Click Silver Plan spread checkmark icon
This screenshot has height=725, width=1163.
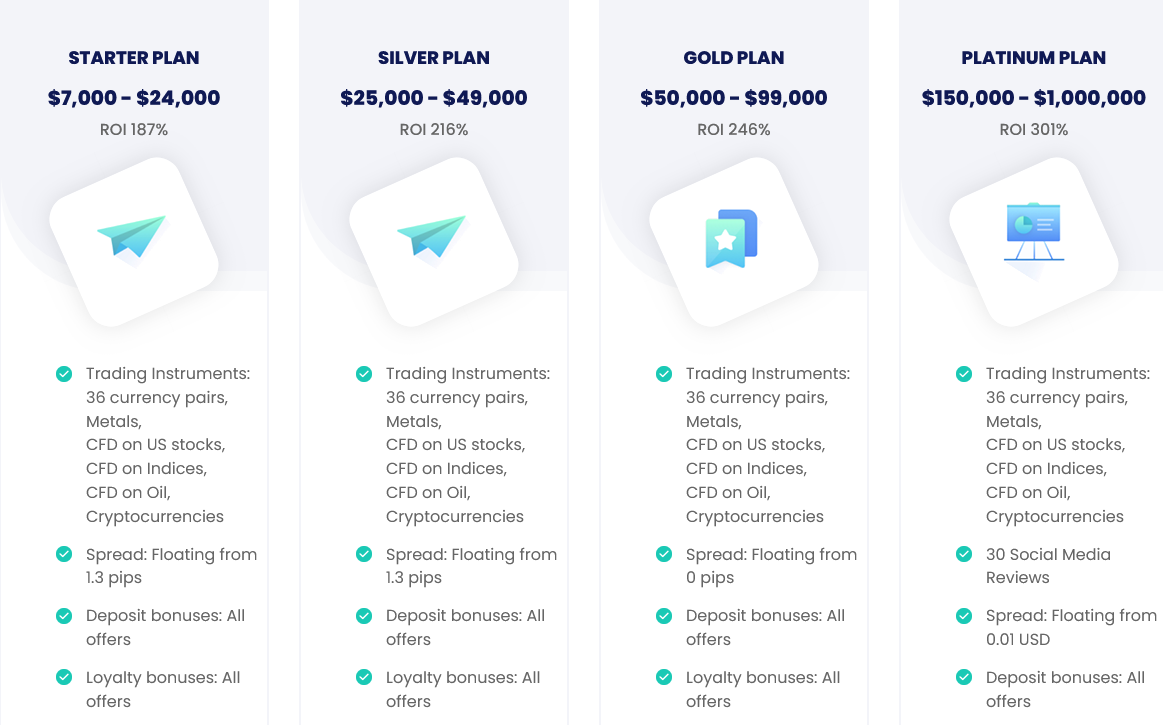tap(364, 554)
